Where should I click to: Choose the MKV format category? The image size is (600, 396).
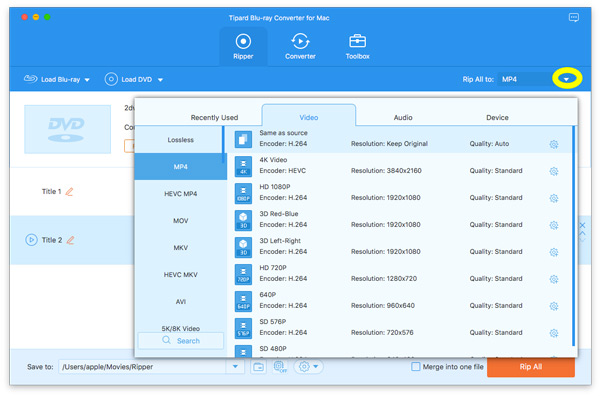181,248
